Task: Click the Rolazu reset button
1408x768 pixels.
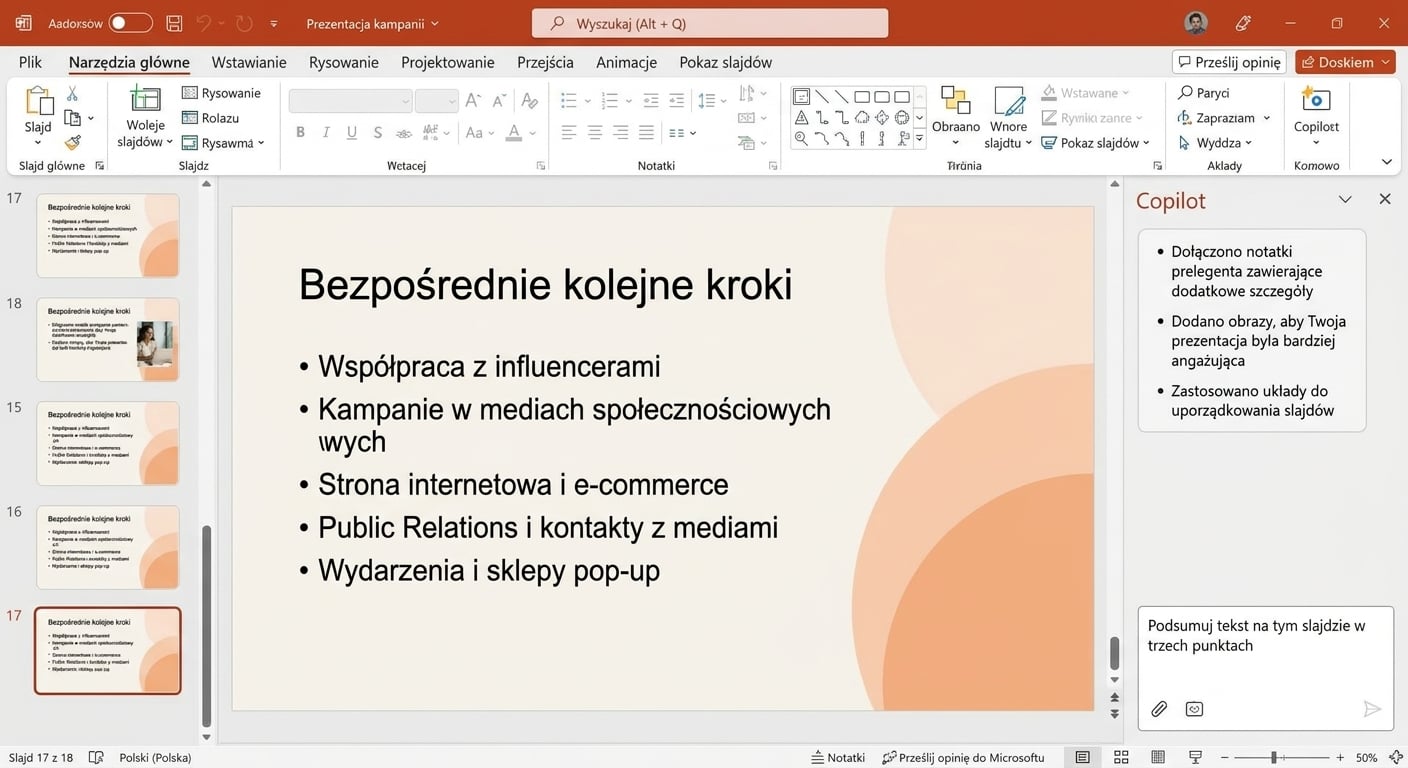Action: [x=210, y=118]
